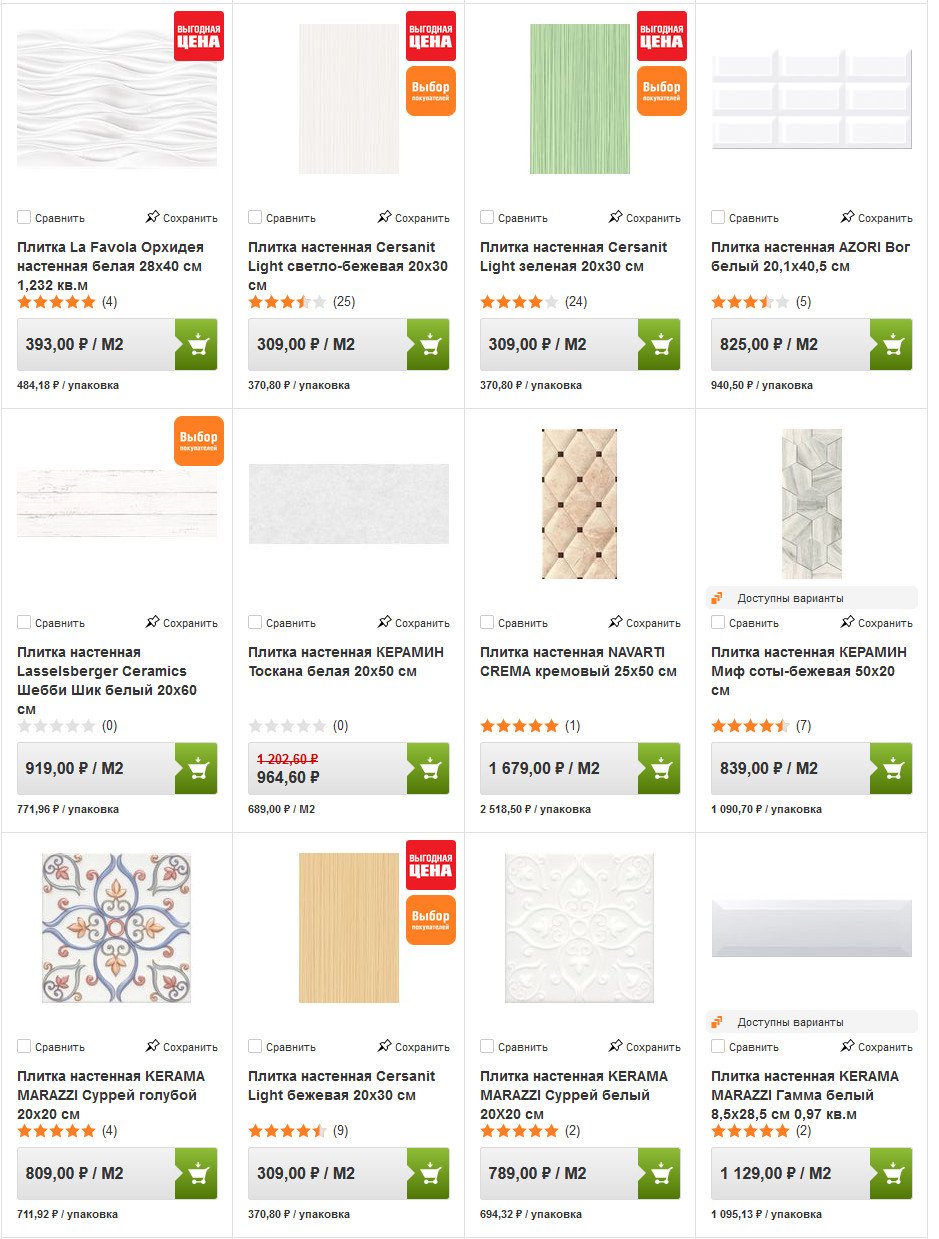Save the Шебби Шик tile with pin
Viewport: 939px width, 1239px height.
pyautogui.click(x=181, y=623)
